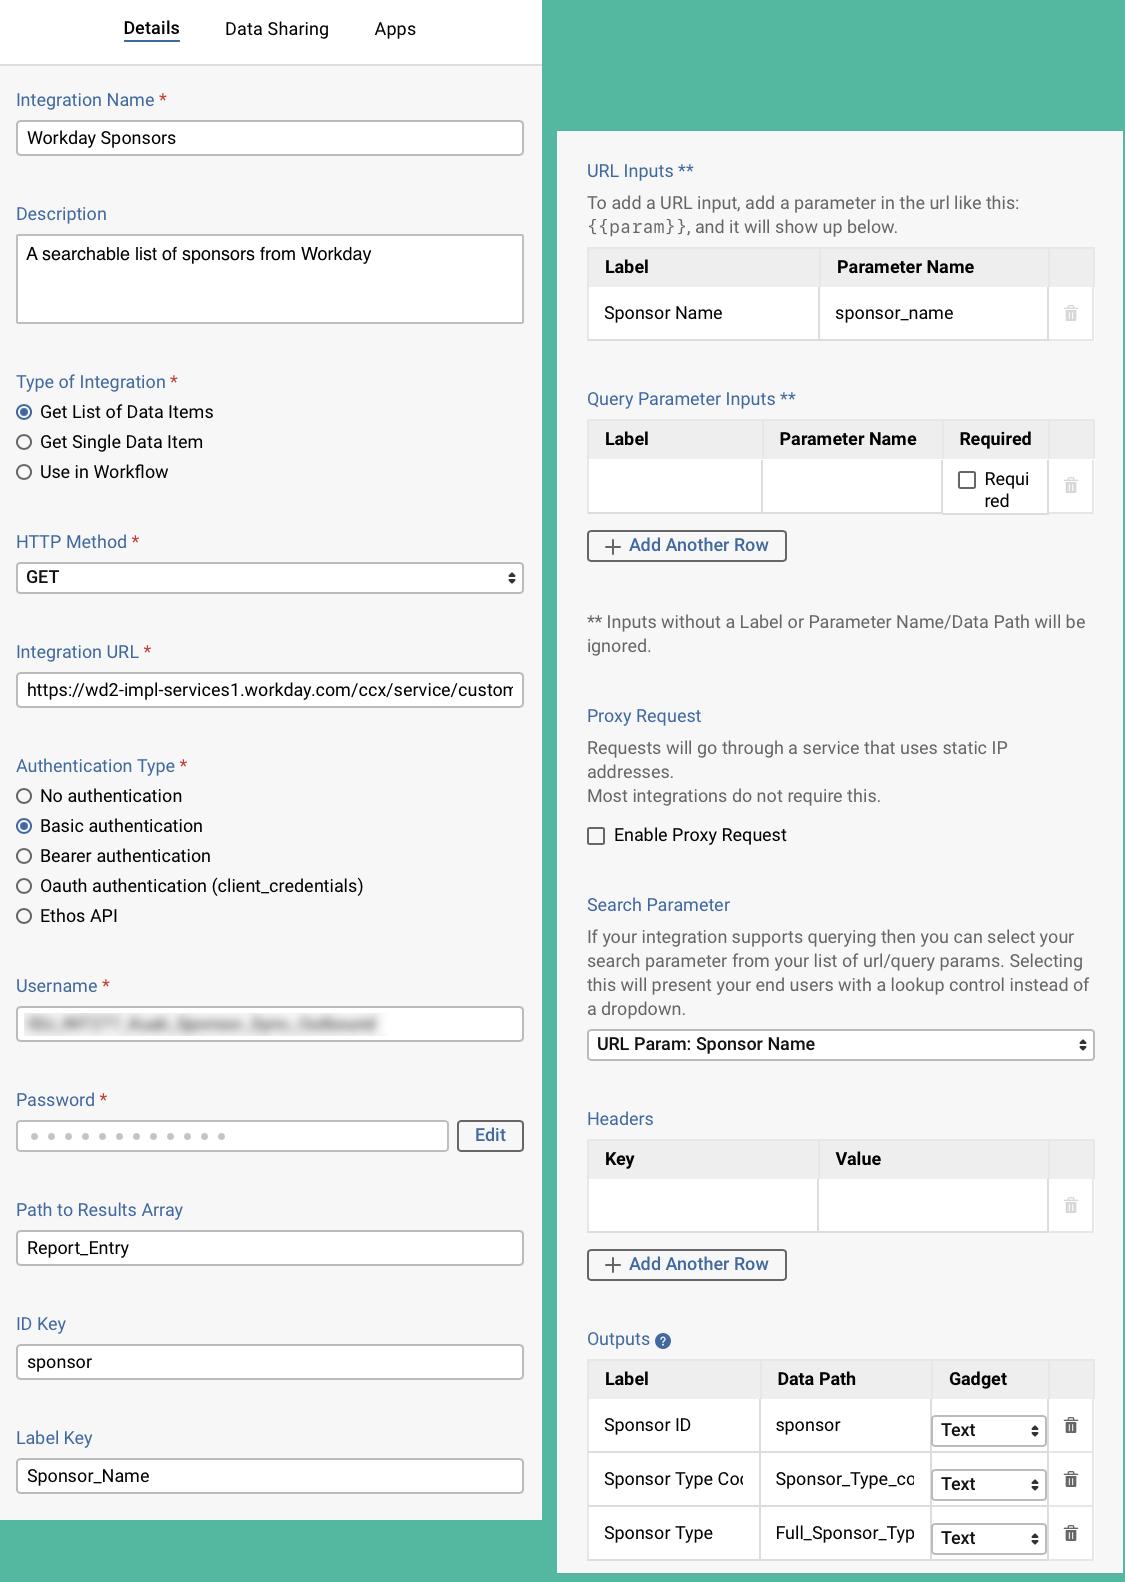Viewport: 1125px width, 1582px height.
Task: Open the Apps tab
Action: pos(394,29)
